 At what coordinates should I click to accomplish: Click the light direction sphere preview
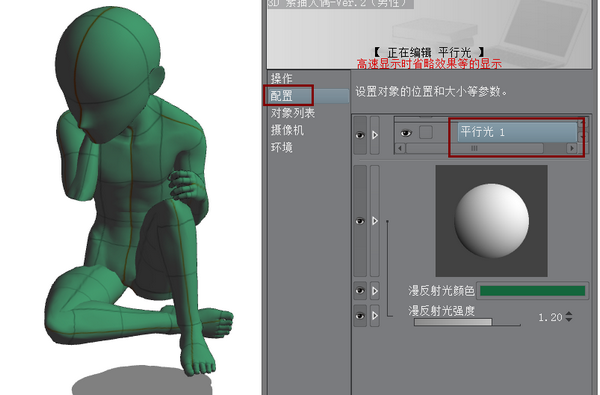(492, 221)
